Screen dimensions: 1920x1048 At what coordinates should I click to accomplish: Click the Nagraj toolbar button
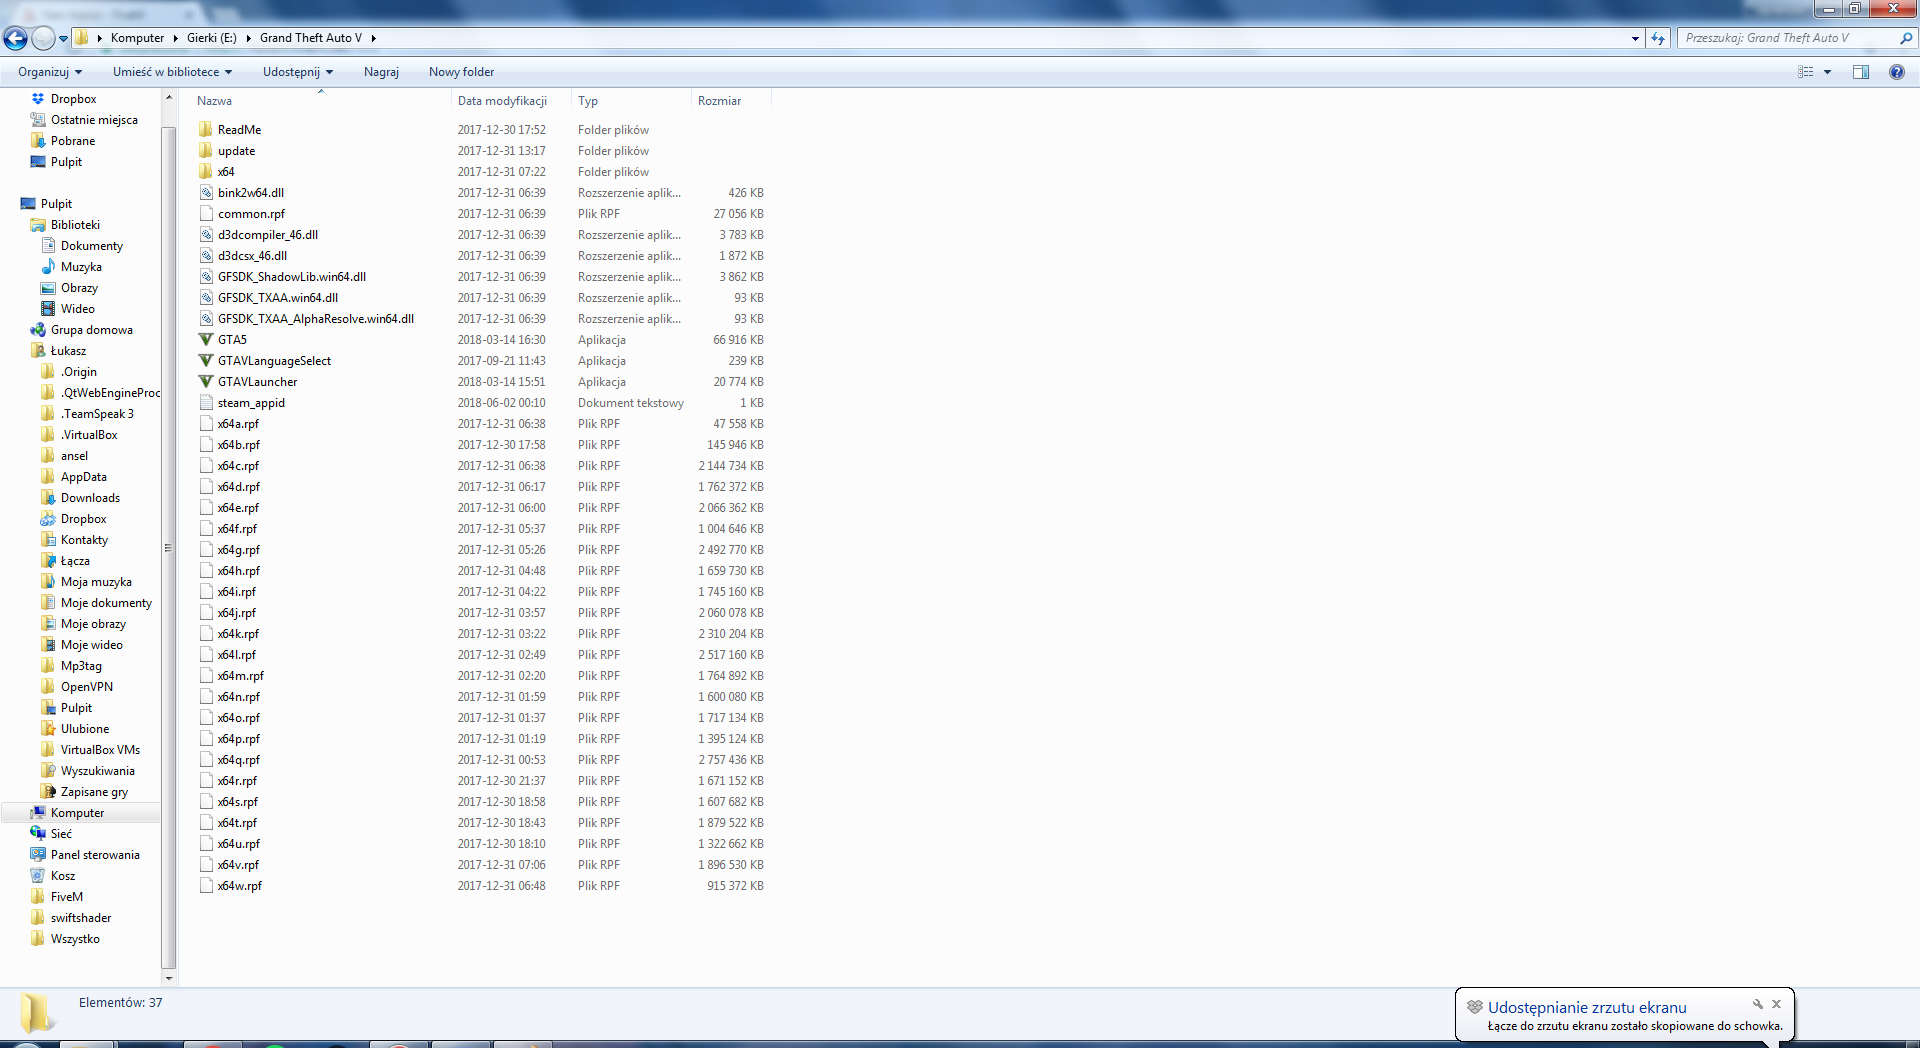(381, 72)
